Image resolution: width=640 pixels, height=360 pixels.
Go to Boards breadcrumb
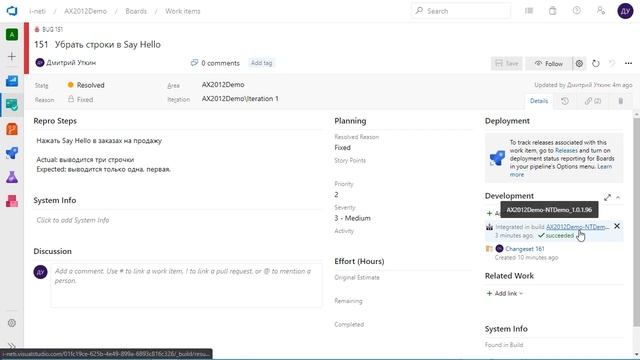[136, 11]
